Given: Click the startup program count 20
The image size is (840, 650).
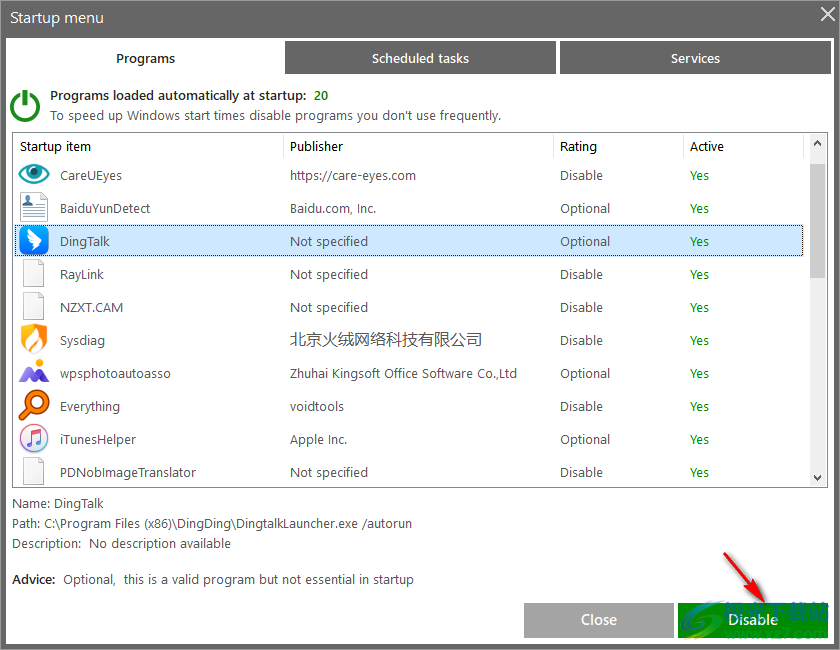Looking at the screenshot, I should pos(321,95).
